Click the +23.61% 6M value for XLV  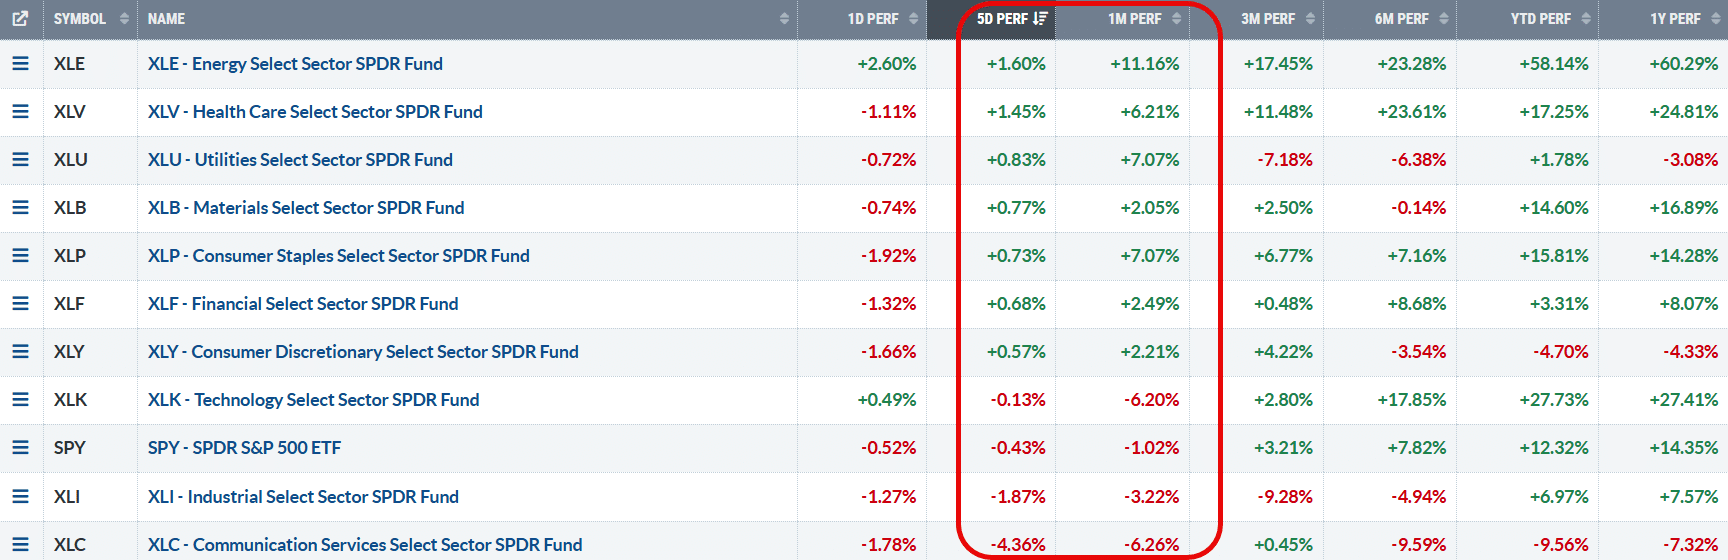coord(1411,112)
